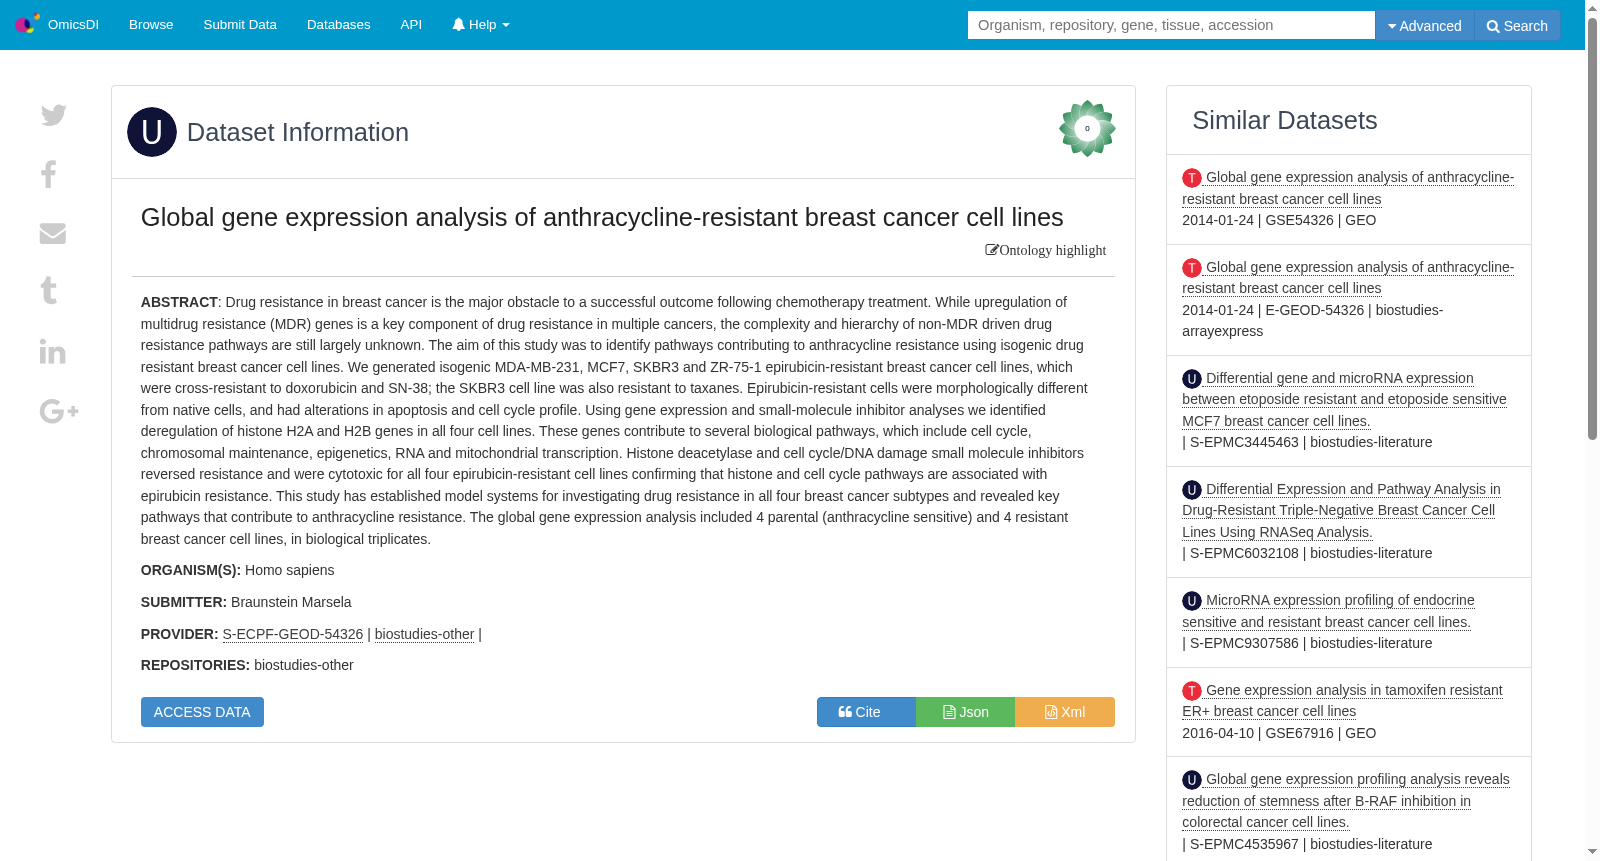Open MicroRNA expression profiling endocrine dataset link
This screenshot has width=1600, height=861.
coord(1328,611)
